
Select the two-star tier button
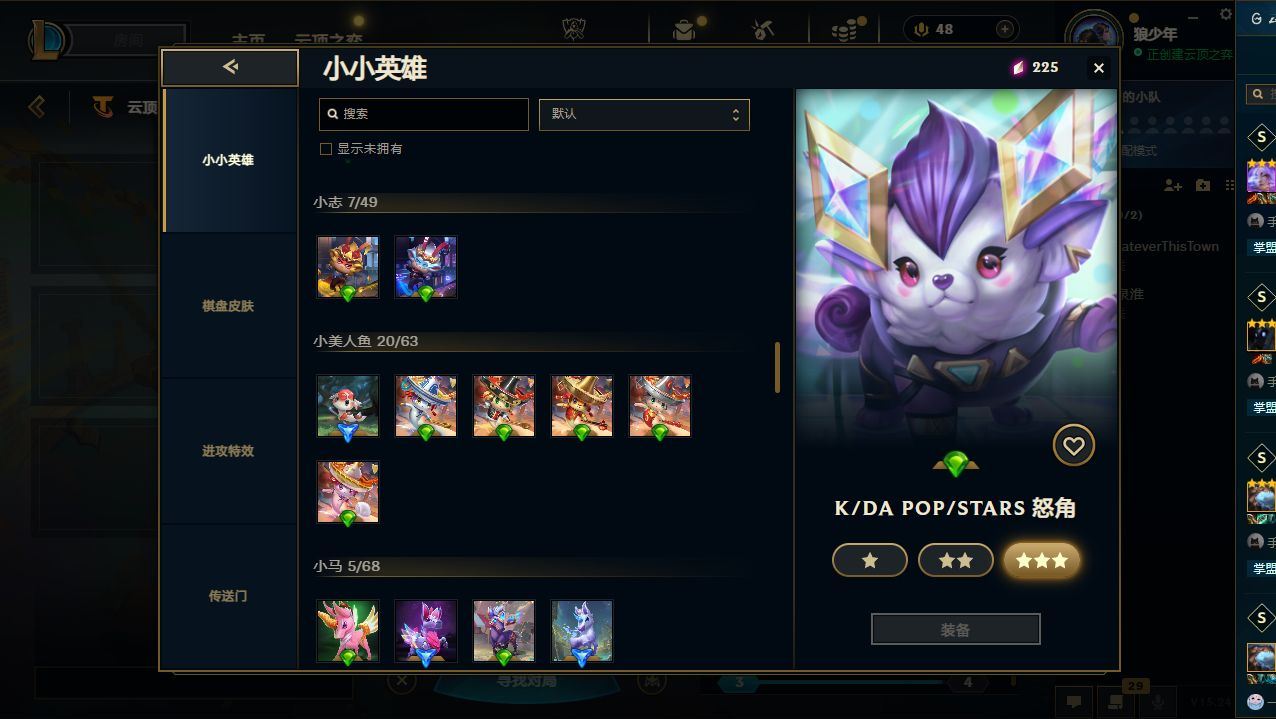point(956,561)
